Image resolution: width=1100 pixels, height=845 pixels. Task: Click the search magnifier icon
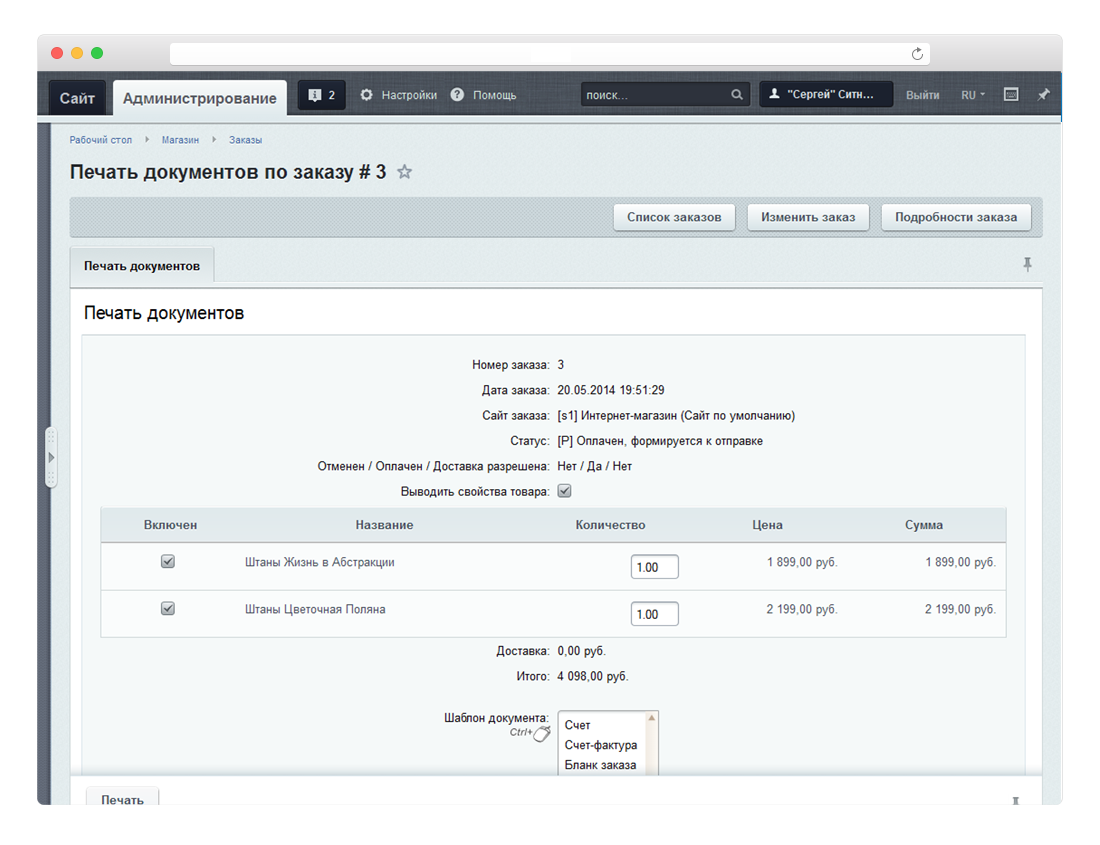coord(737,95)
